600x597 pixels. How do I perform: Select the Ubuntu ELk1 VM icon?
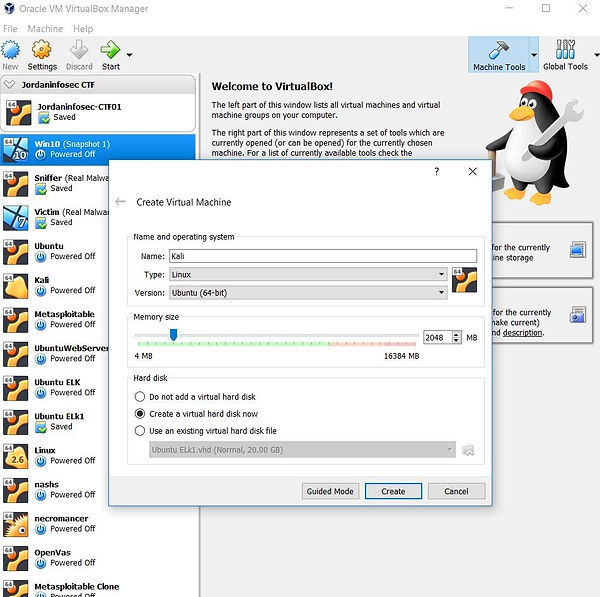[x=15, y=422]
